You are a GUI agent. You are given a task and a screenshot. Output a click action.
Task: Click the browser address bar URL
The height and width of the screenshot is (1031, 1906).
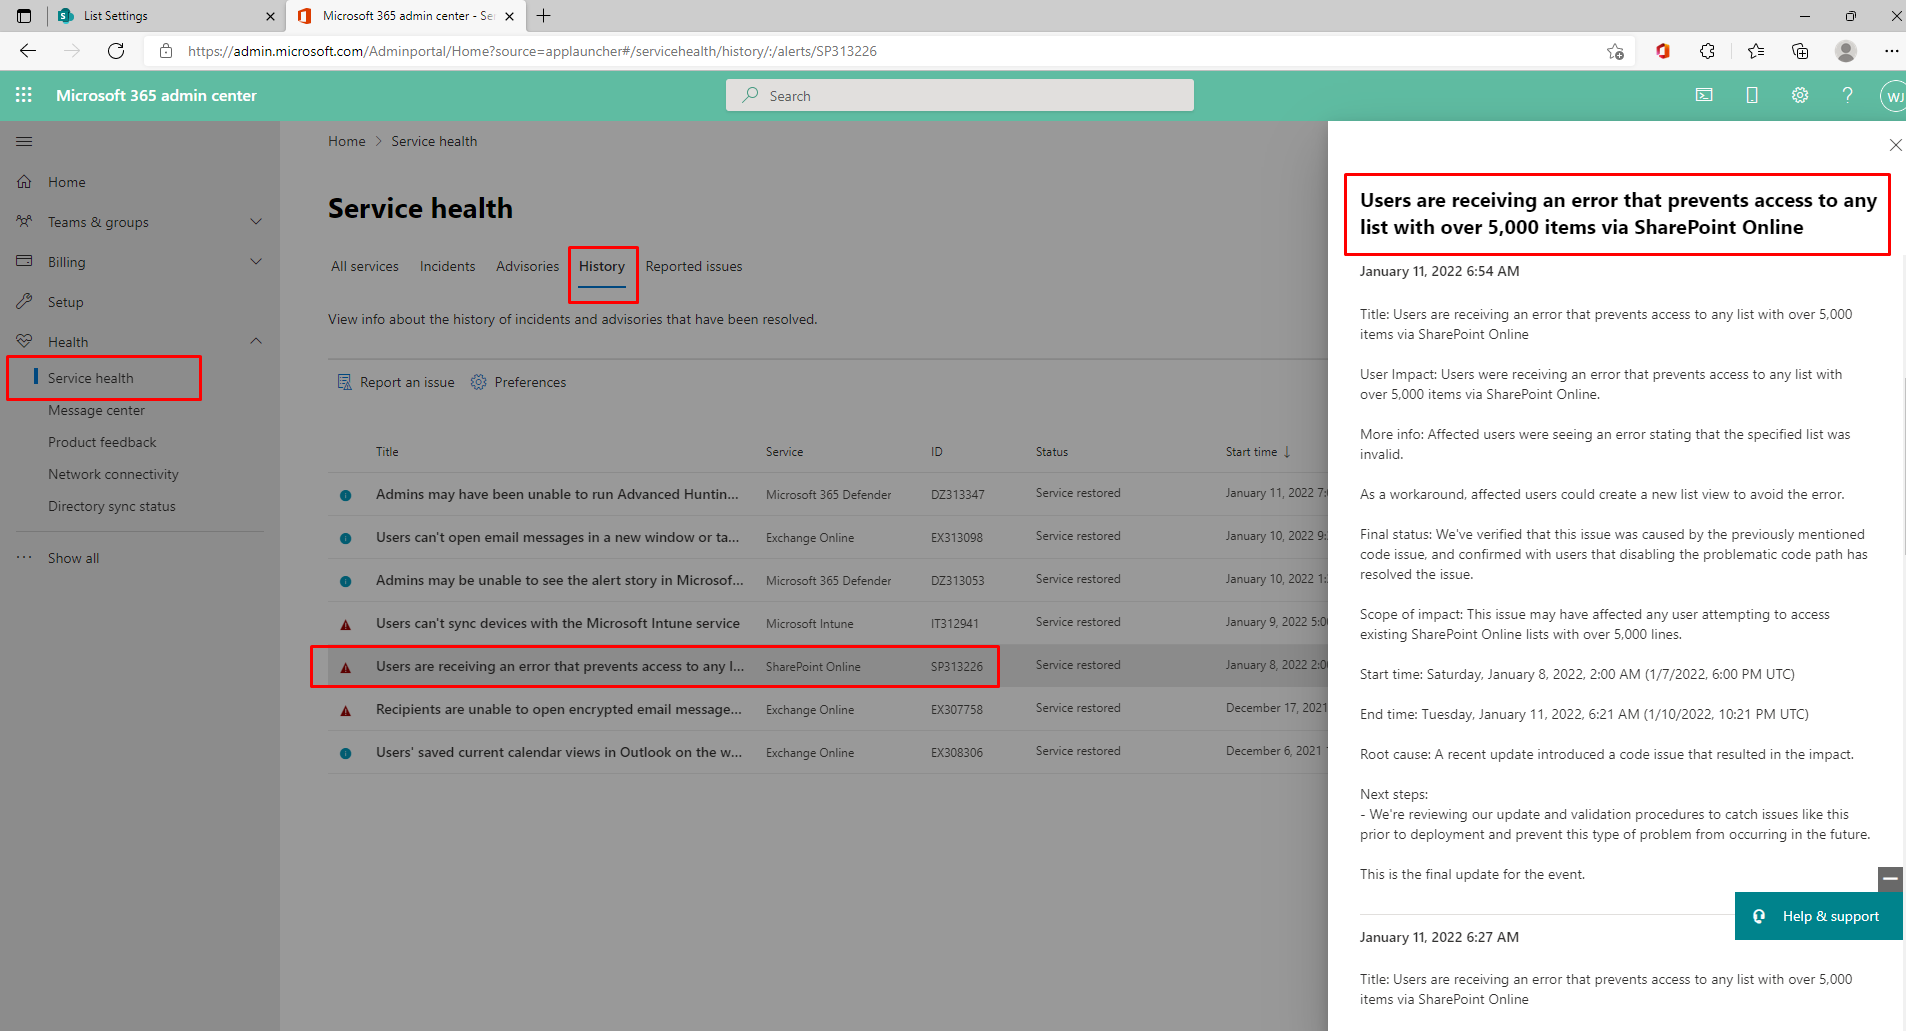(532, 51)
